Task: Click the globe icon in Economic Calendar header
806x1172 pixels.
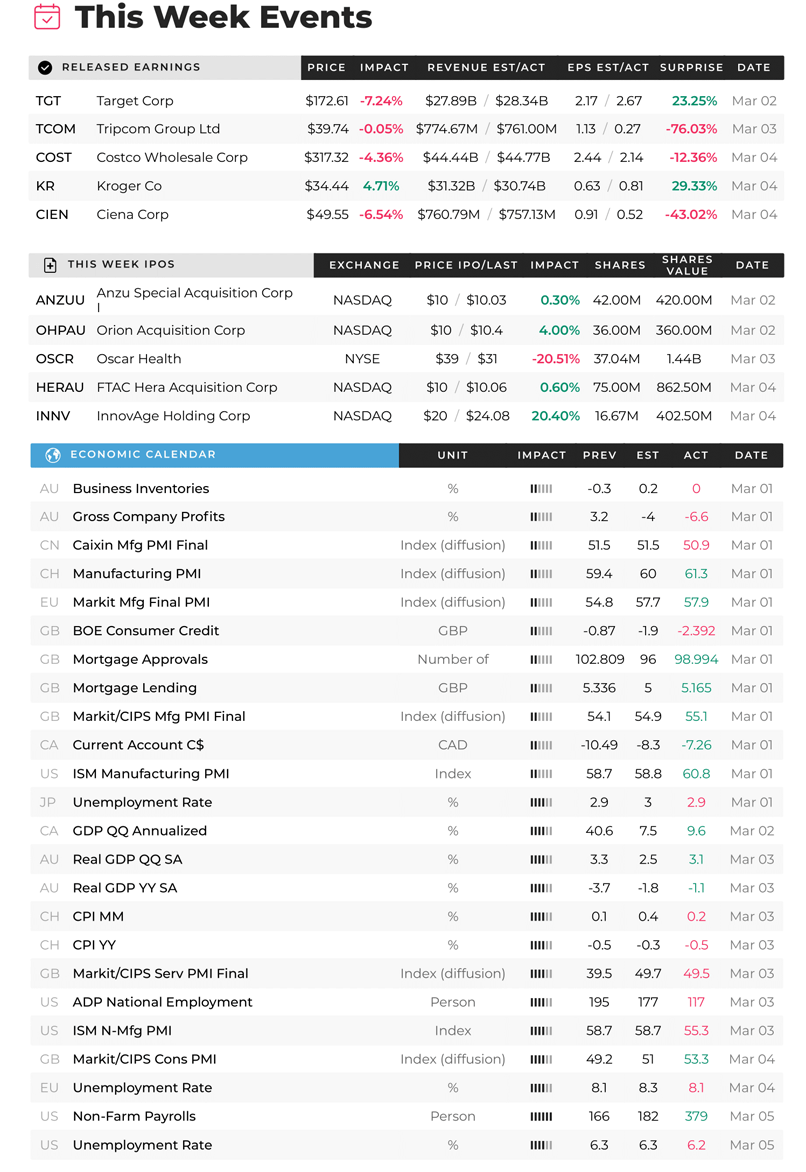Action: click(x=52, y=454)
